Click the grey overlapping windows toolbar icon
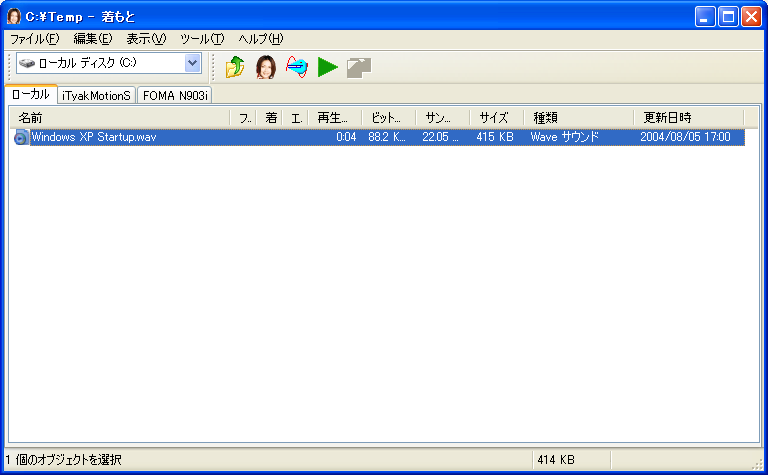The width and height of the screenshot is (768, 475). click(x=359, y=67)
